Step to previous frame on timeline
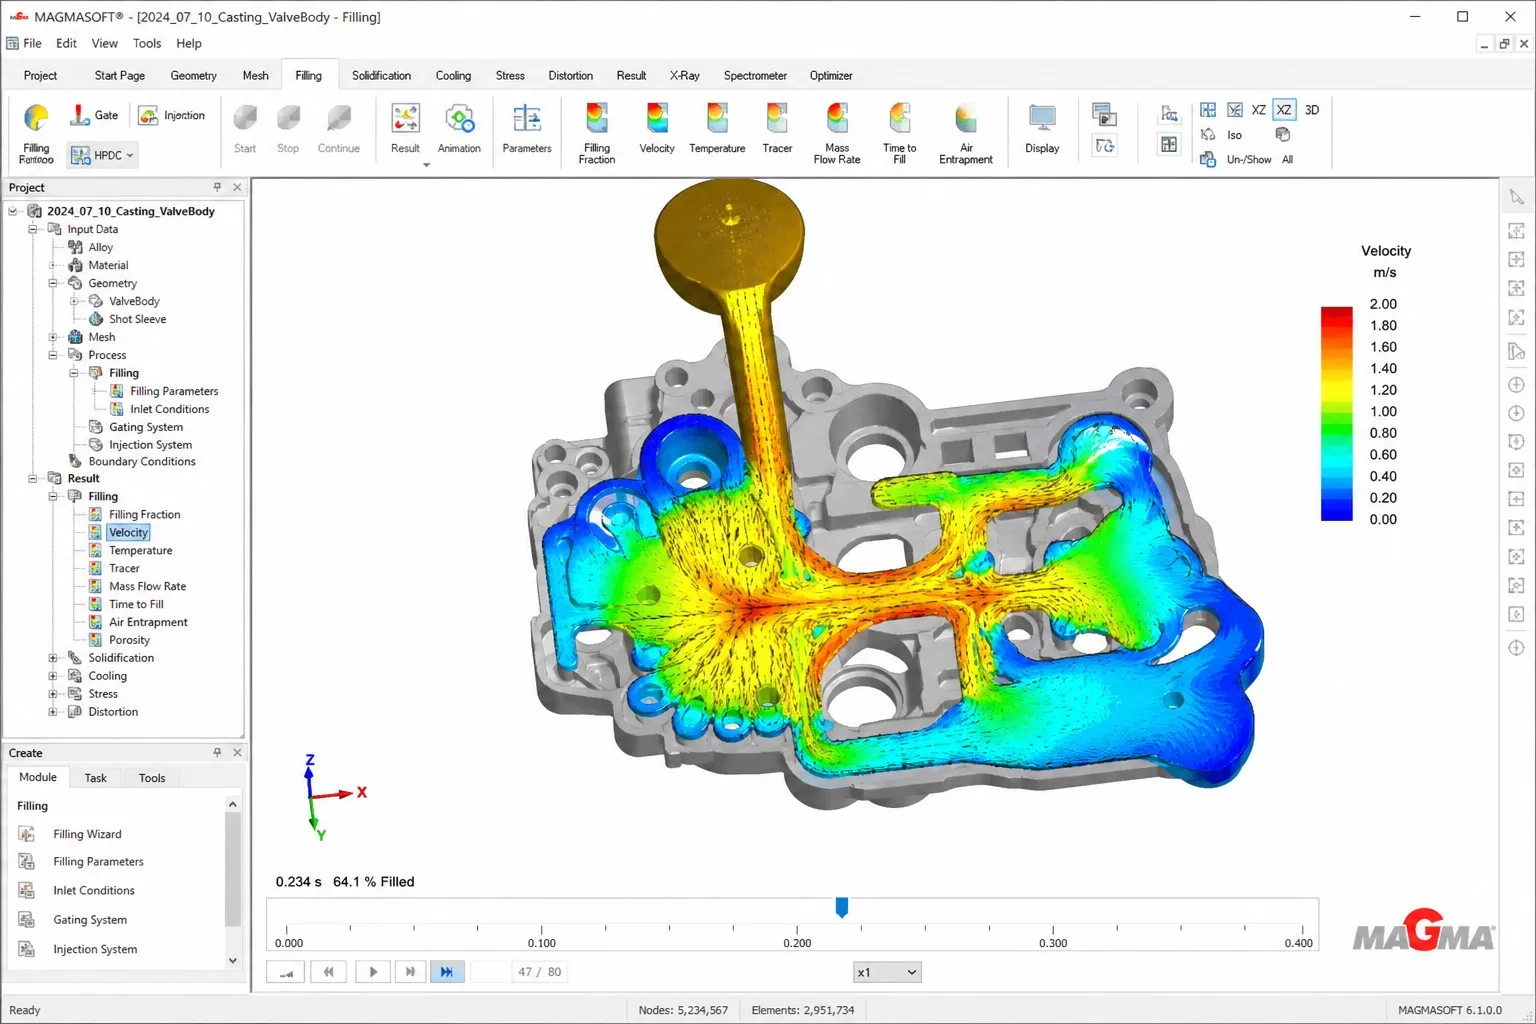Viewport: 1536px width, 1024px height. [328, 972]
